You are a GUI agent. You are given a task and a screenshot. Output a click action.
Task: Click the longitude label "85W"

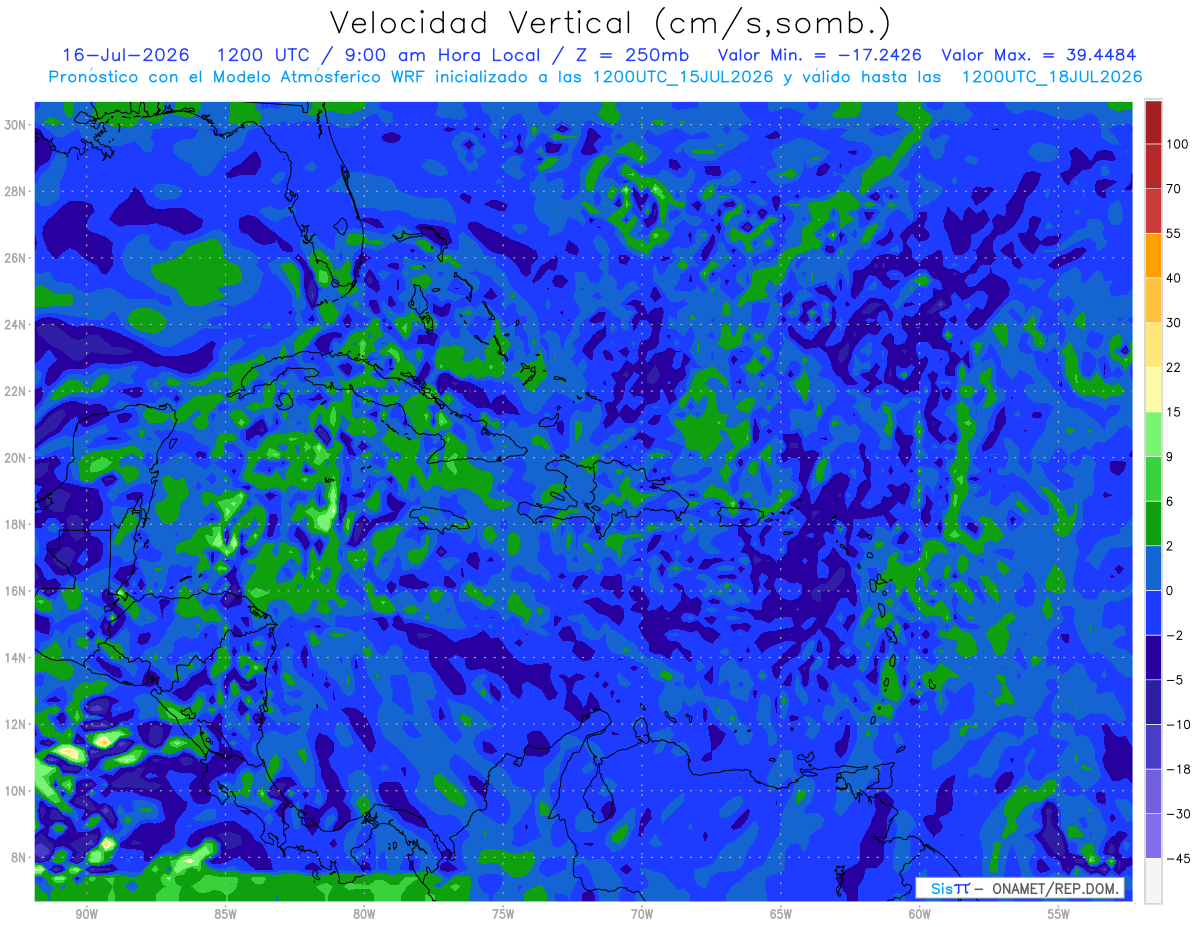(225, 914)
